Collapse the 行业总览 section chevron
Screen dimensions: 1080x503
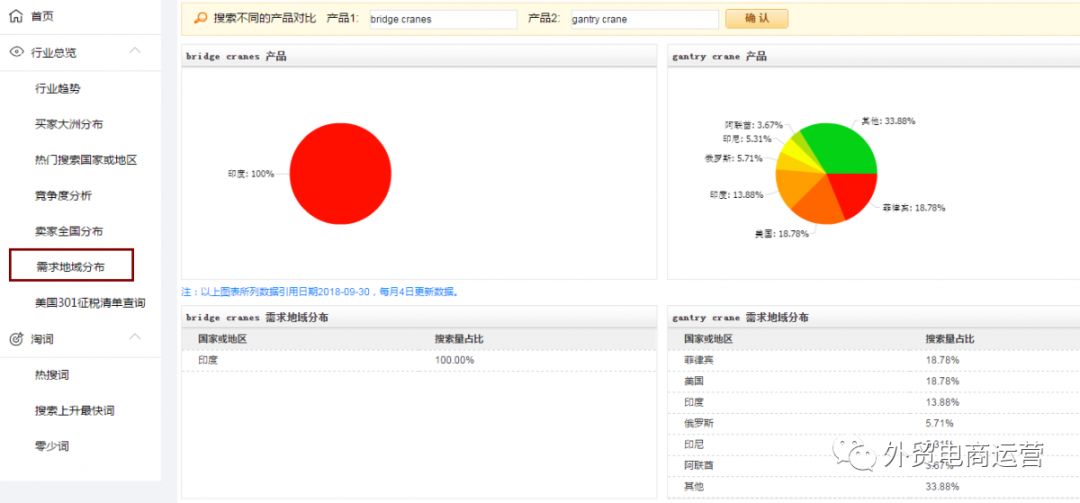pyautogui.click(x=136, y=50)
